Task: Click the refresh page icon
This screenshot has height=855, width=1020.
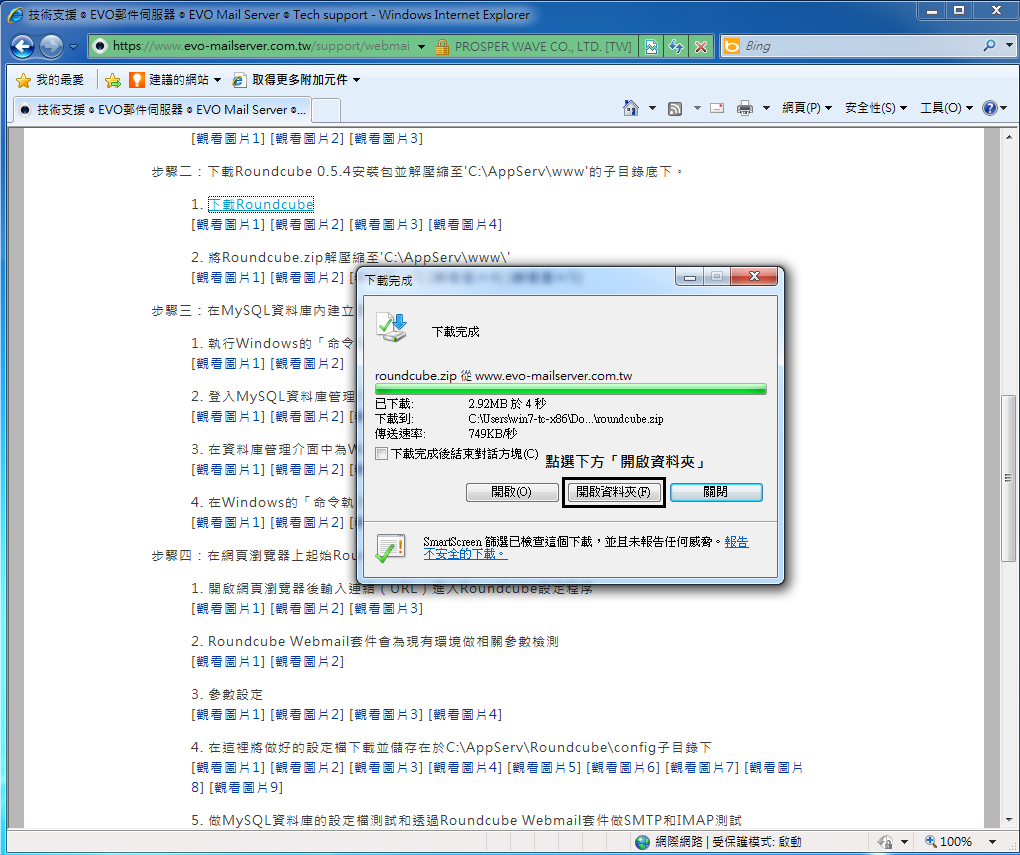Action: tap(676, 46)
